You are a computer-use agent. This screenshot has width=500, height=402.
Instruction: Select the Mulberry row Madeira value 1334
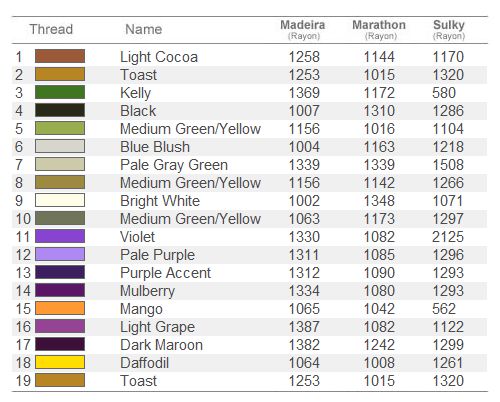click(304, 291)
